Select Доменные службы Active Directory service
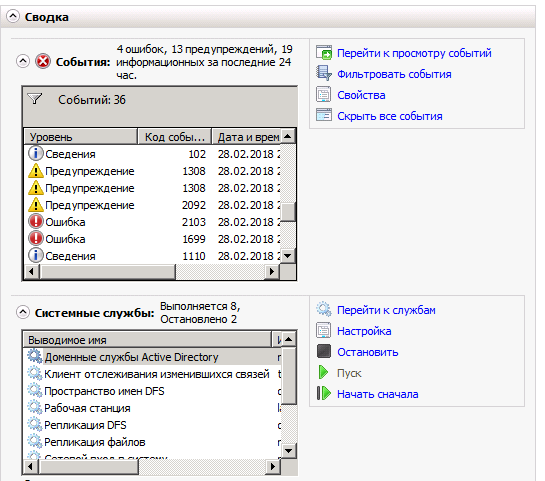 tap(153, 357)
